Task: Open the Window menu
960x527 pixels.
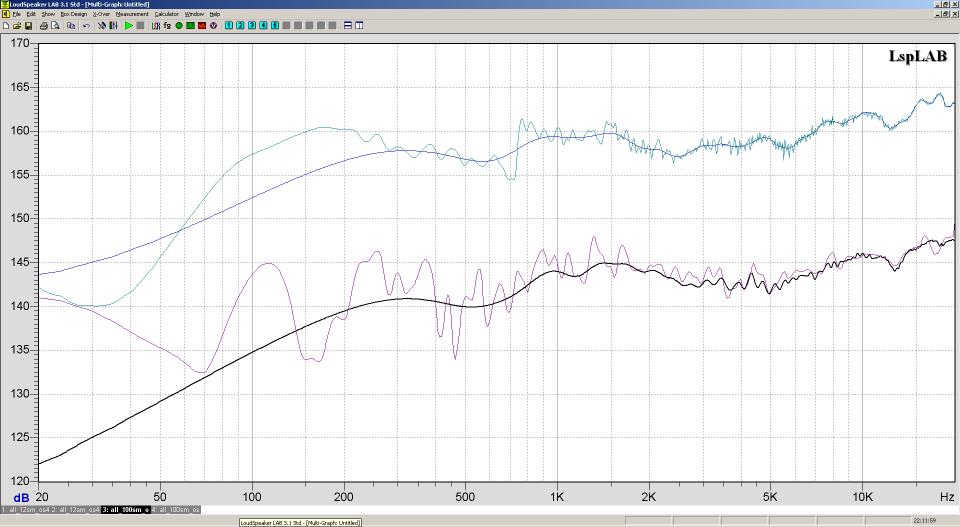Action: pos(194,14)
